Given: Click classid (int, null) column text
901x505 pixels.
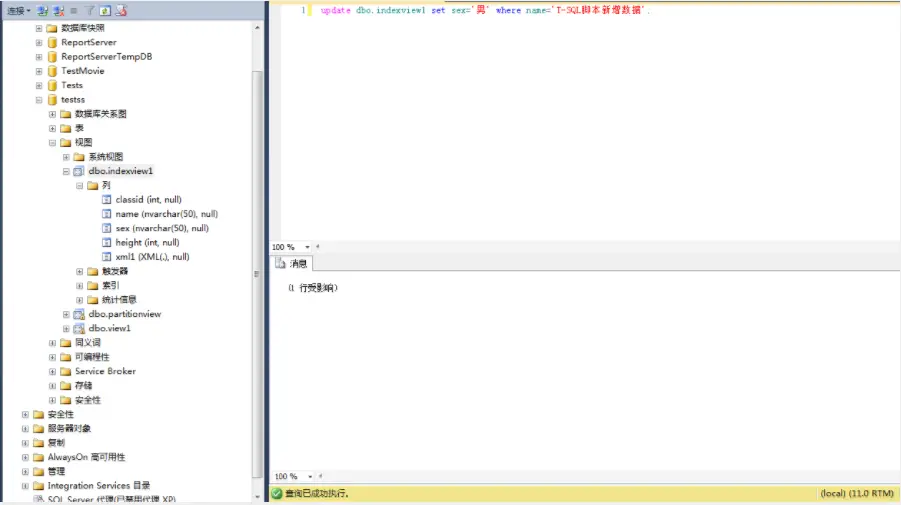Looking at the screenshot, I should coord(148,199).
